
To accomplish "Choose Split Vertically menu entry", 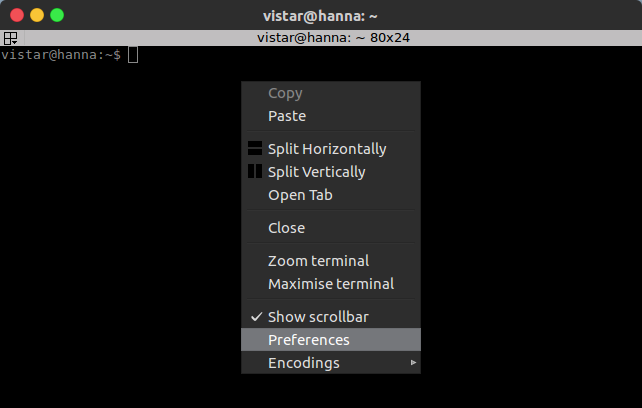I will (331, 172).
